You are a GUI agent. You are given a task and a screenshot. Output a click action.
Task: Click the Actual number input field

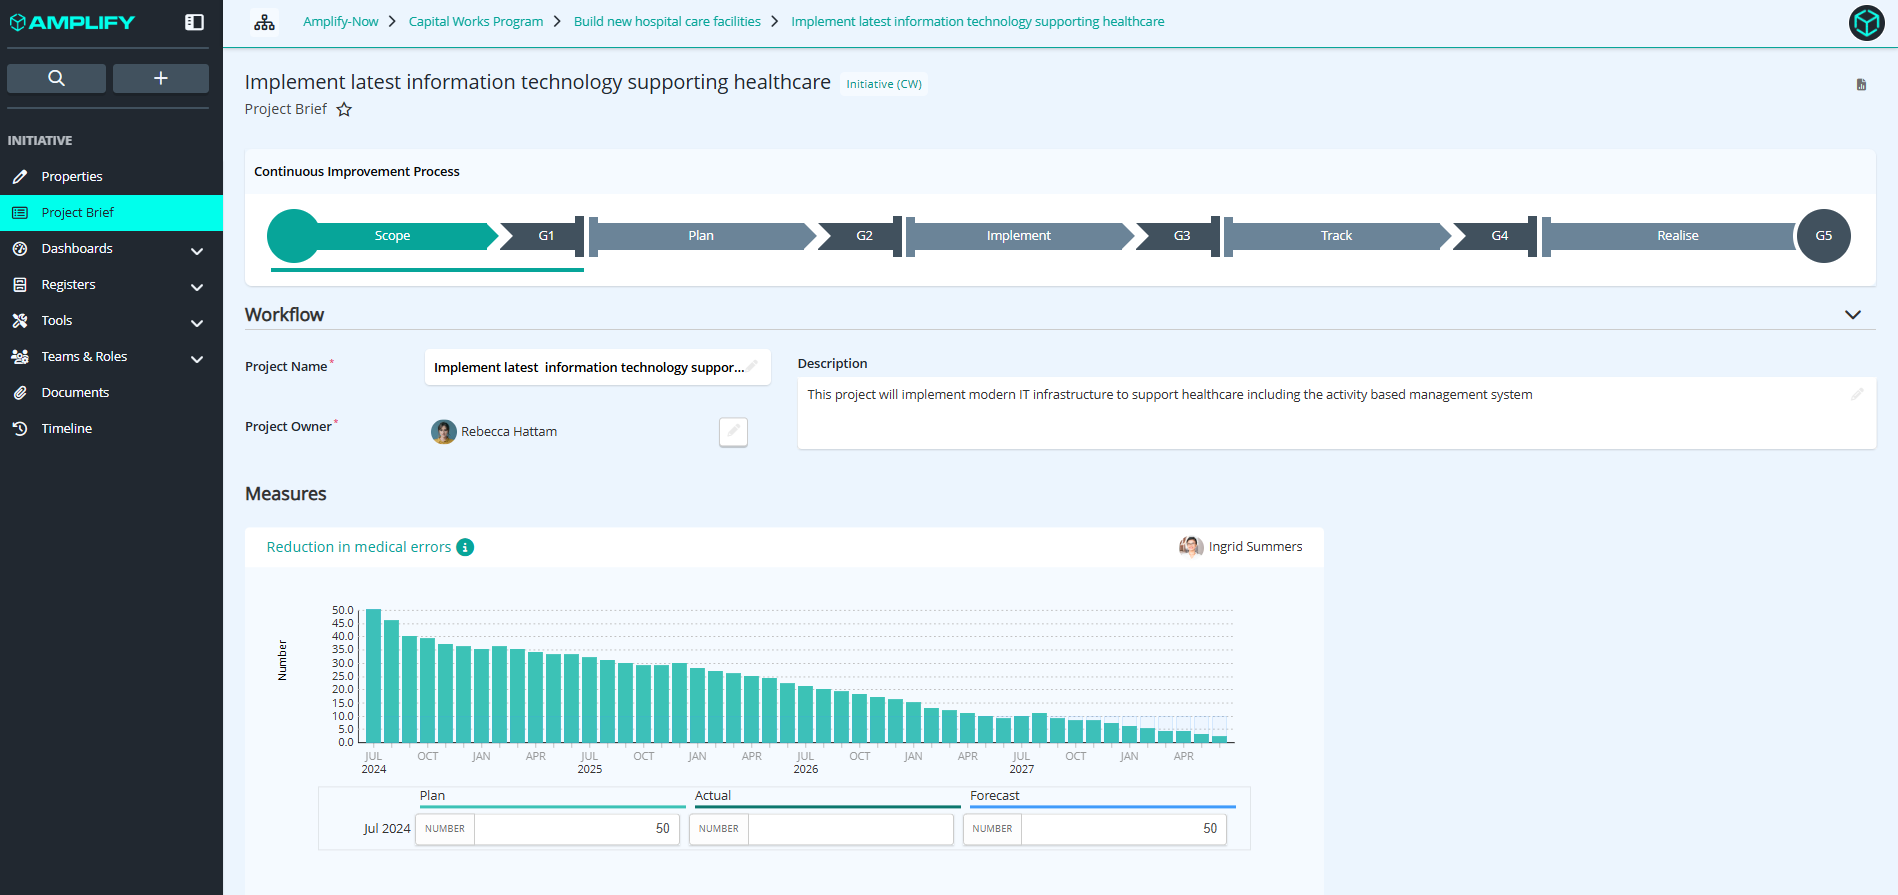pos(849,829)
